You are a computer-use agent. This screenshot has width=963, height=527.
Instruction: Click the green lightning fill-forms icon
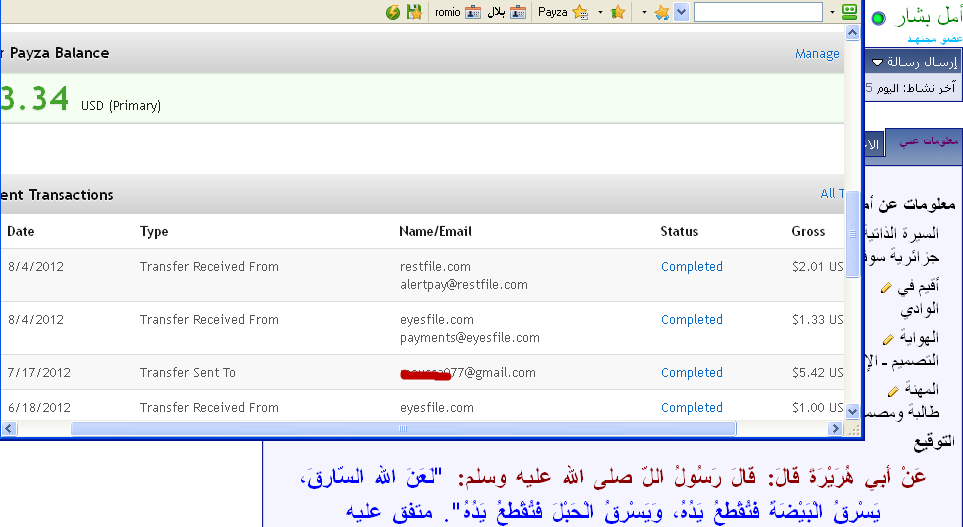(x=393, y=12)
